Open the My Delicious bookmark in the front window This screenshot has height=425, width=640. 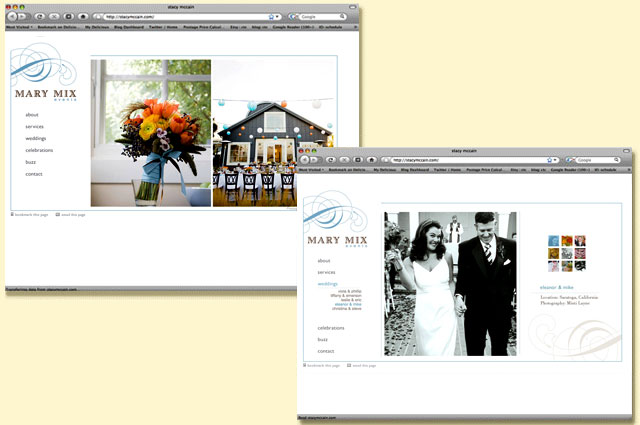click(x=385, y=169)
